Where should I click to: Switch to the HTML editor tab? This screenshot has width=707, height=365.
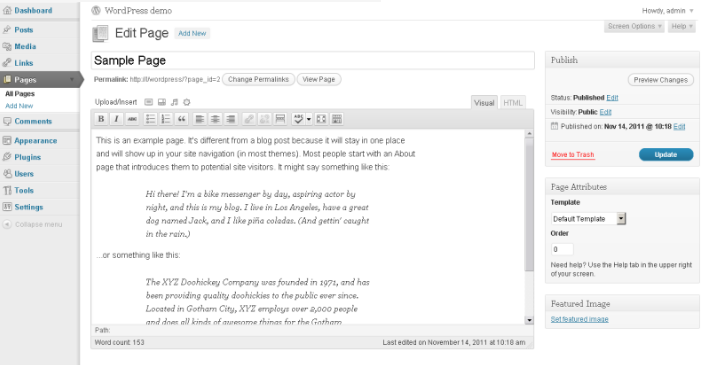513,103
